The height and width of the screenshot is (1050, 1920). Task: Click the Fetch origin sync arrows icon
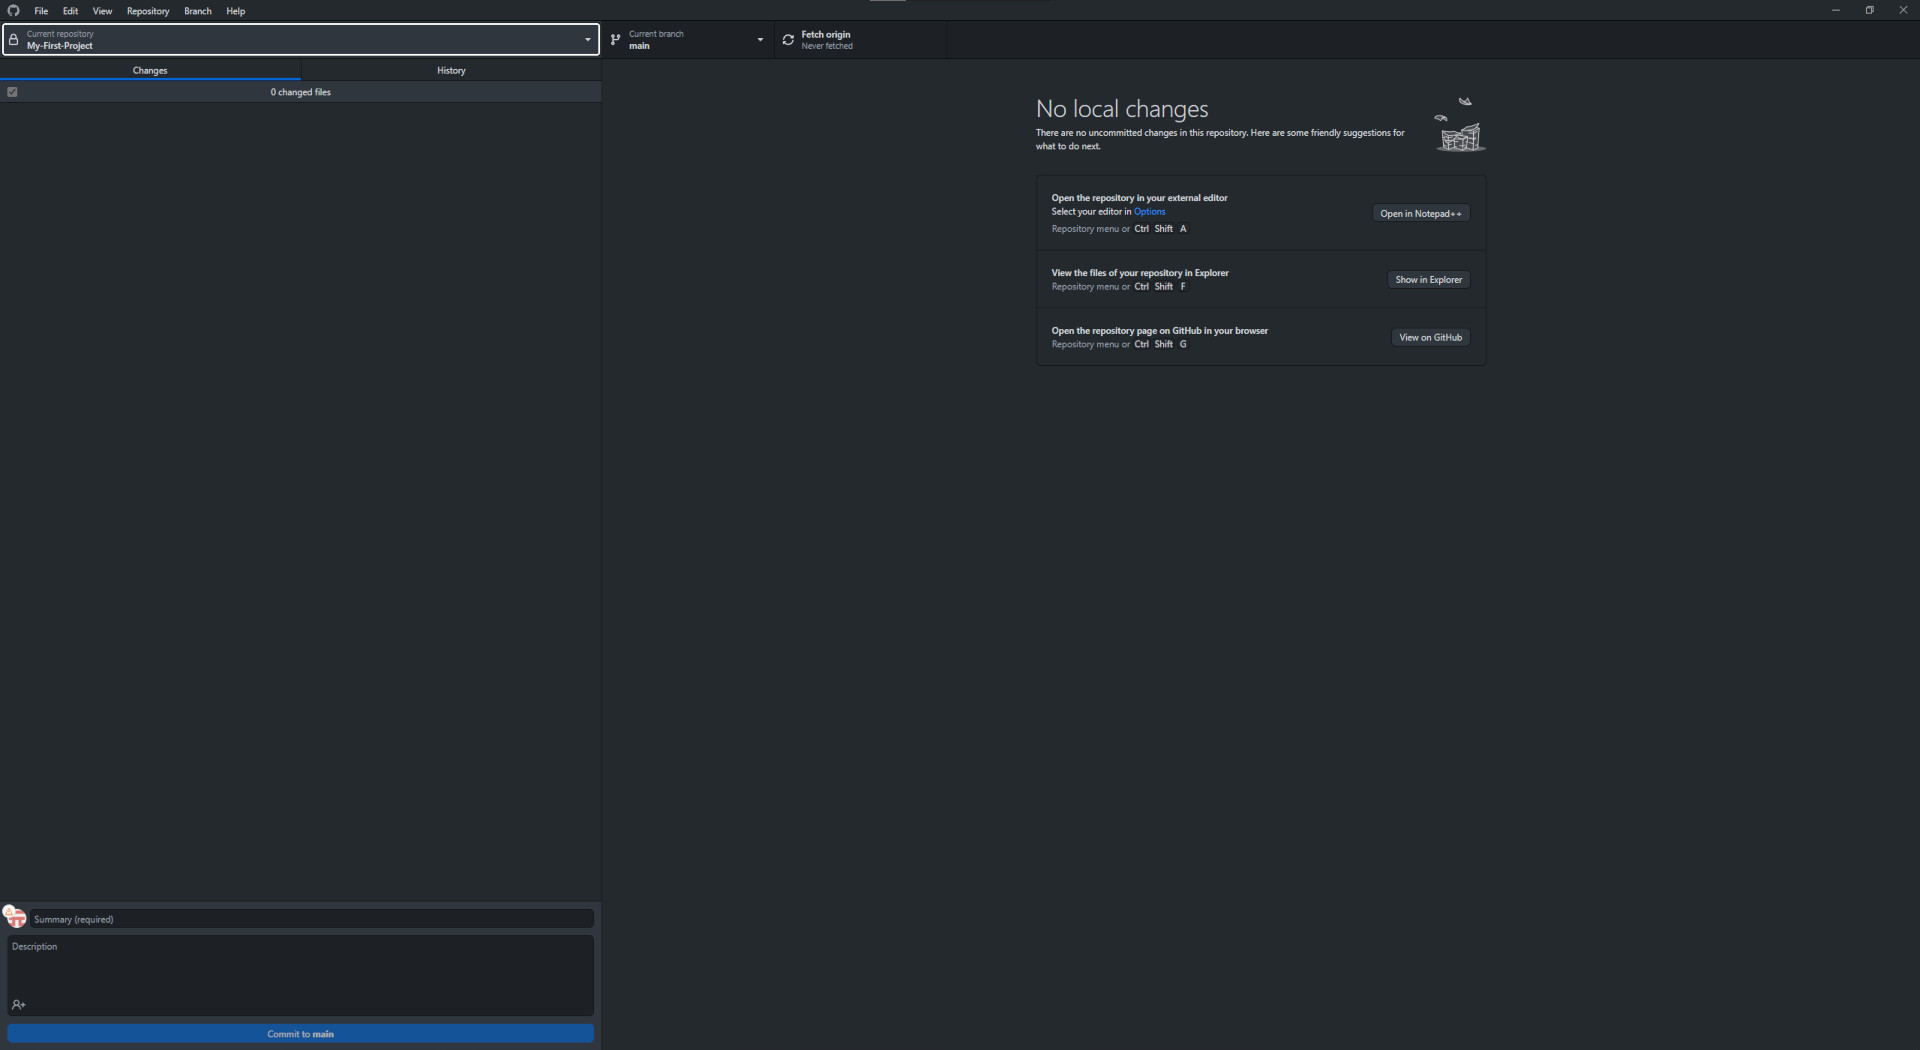click(x=788, y=40)
